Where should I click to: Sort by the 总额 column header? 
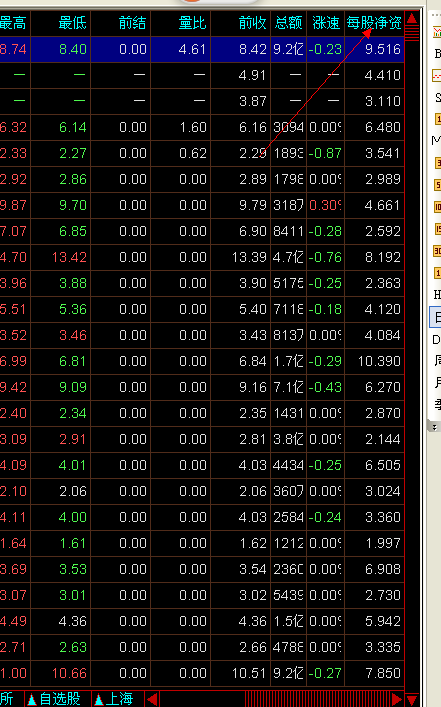tap(288, 23)
